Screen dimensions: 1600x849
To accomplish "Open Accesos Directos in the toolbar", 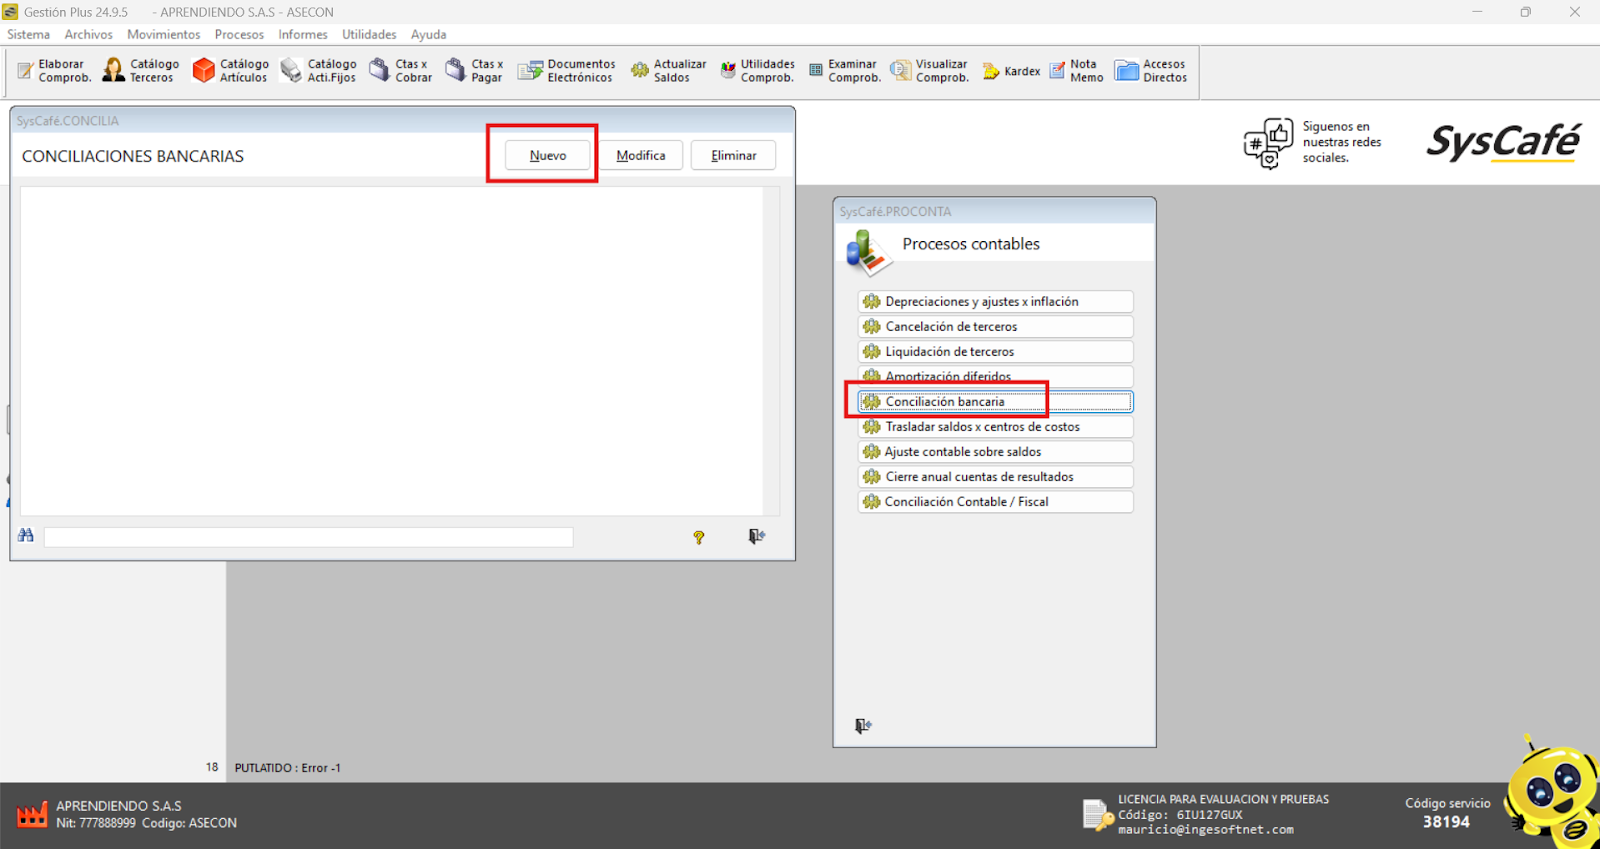I will coord(1151,71).
